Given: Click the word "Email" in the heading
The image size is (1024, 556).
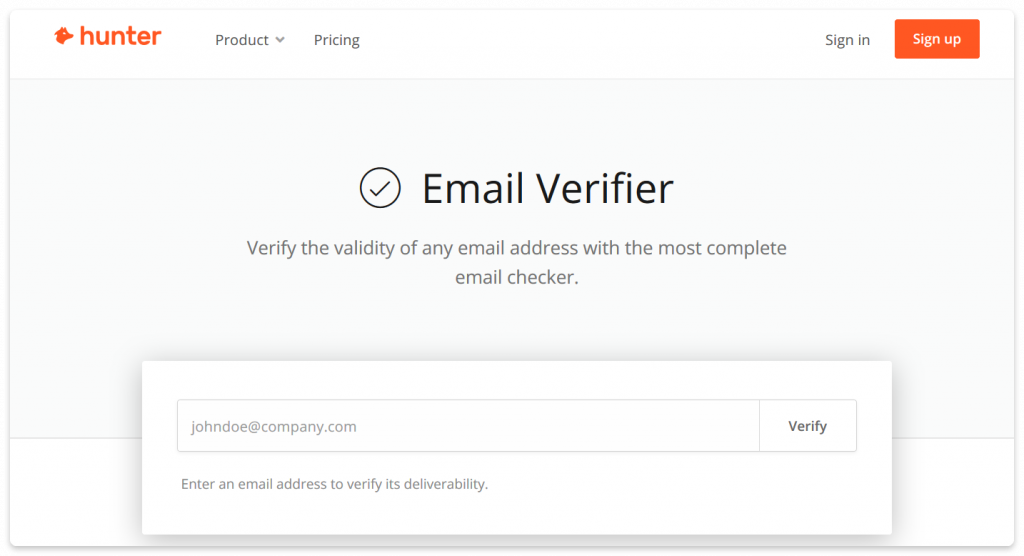Looking at the screenshot, I should tap(474, 188).
